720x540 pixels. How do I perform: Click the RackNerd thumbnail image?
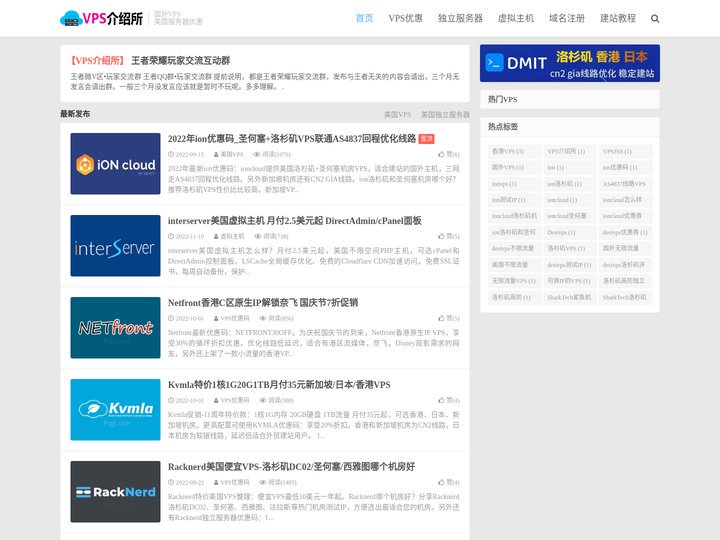pos(115,491)
